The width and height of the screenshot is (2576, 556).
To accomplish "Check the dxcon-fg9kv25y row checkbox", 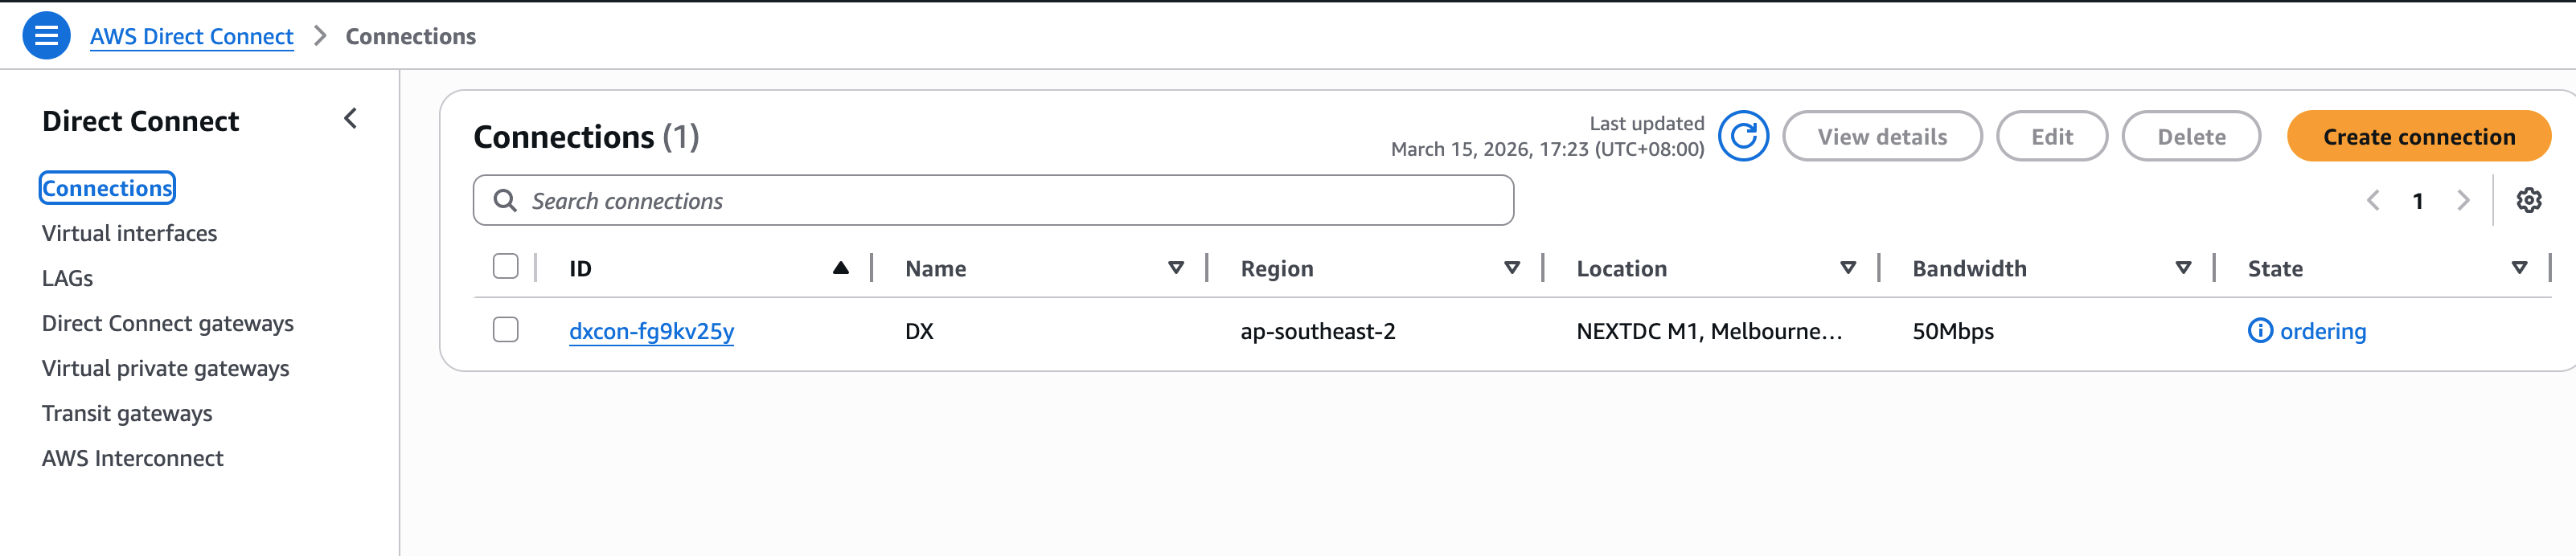I will click(506, 330).
